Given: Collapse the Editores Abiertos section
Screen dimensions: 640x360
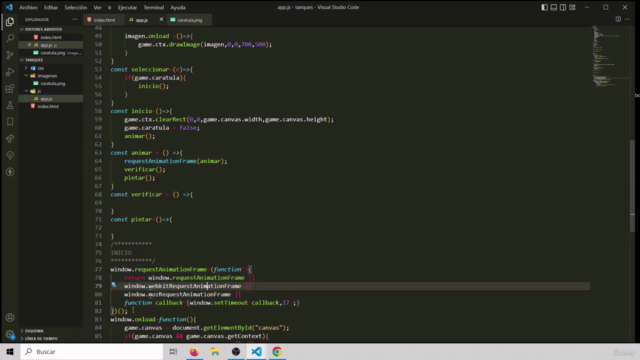Looking at the screenshot, I should pos(44,29).
